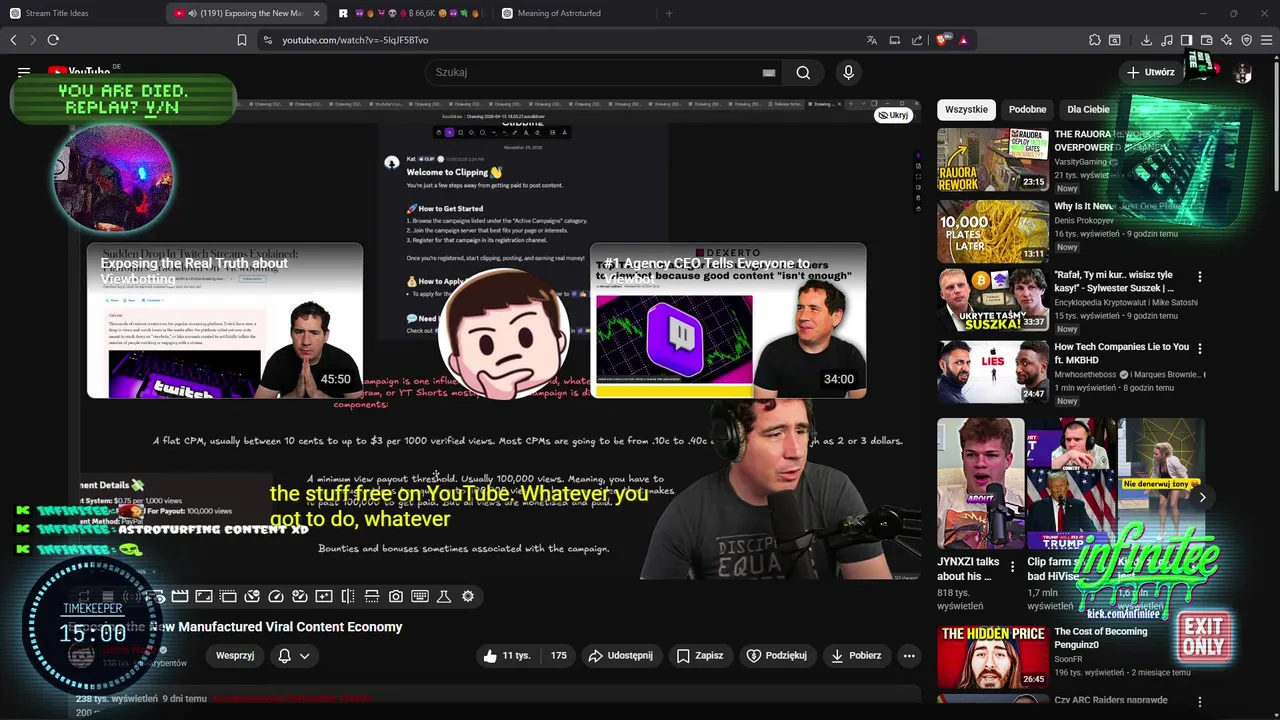
Task: Click the share page icon in address bar
Action: [918, 40]
